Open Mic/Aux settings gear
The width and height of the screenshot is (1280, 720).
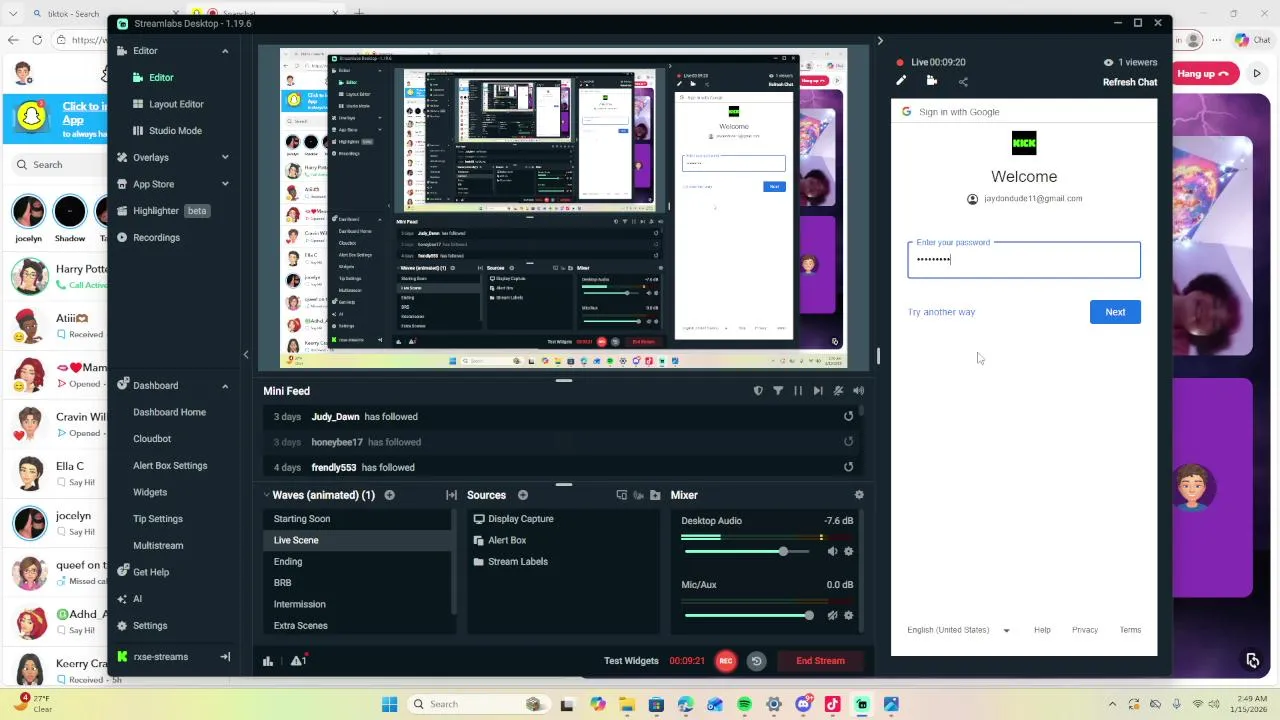click(x=848, y=616)
